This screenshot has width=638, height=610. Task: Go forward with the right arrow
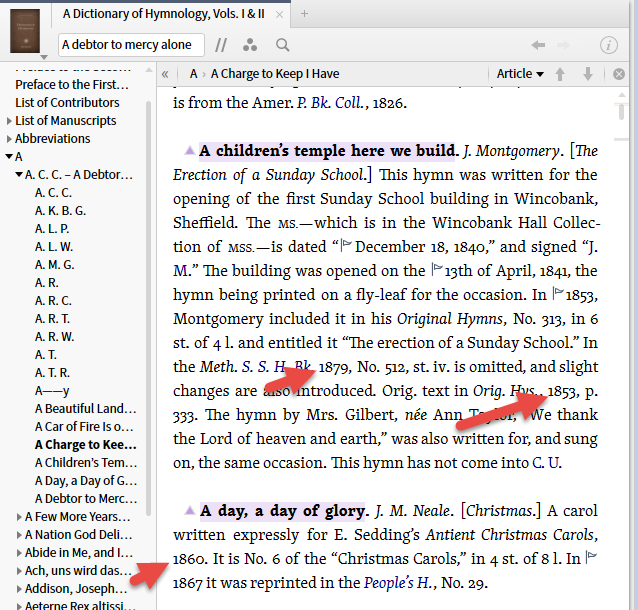(x=564, y=45)
